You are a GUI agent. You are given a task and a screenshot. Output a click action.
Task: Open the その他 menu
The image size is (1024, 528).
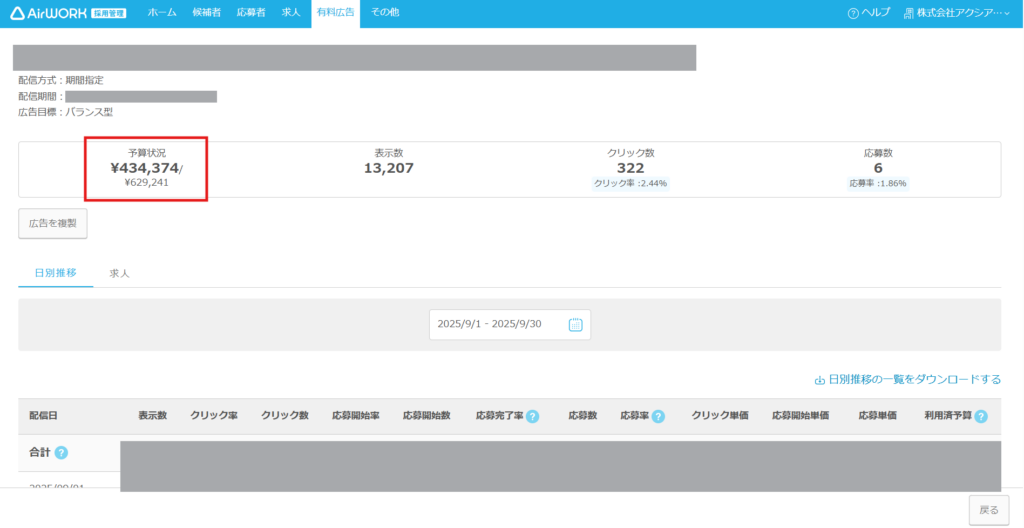pos(385,13)
